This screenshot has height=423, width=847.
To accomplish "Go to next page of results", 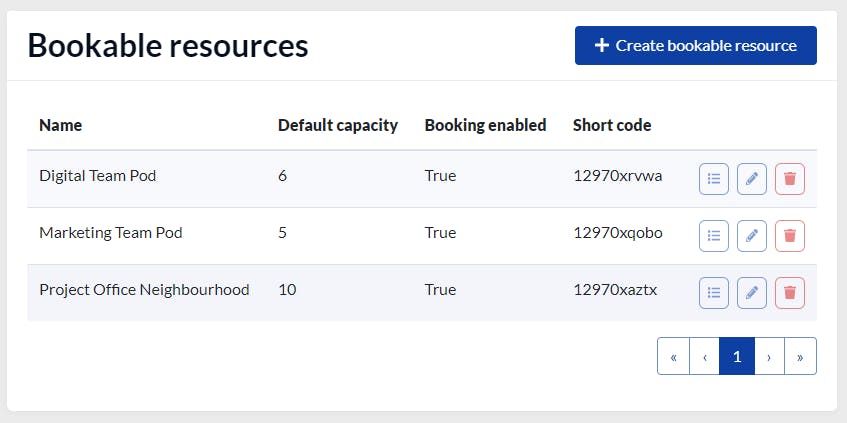I will click(769, 356).
